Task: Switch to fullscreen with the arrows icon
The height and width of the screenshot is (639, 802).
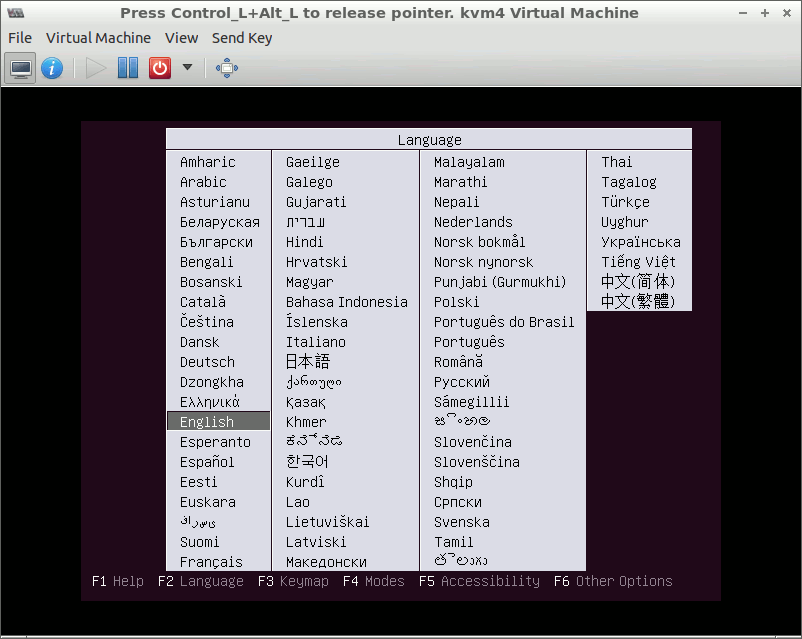Action: pyautogui.click(x=227, y=68)
